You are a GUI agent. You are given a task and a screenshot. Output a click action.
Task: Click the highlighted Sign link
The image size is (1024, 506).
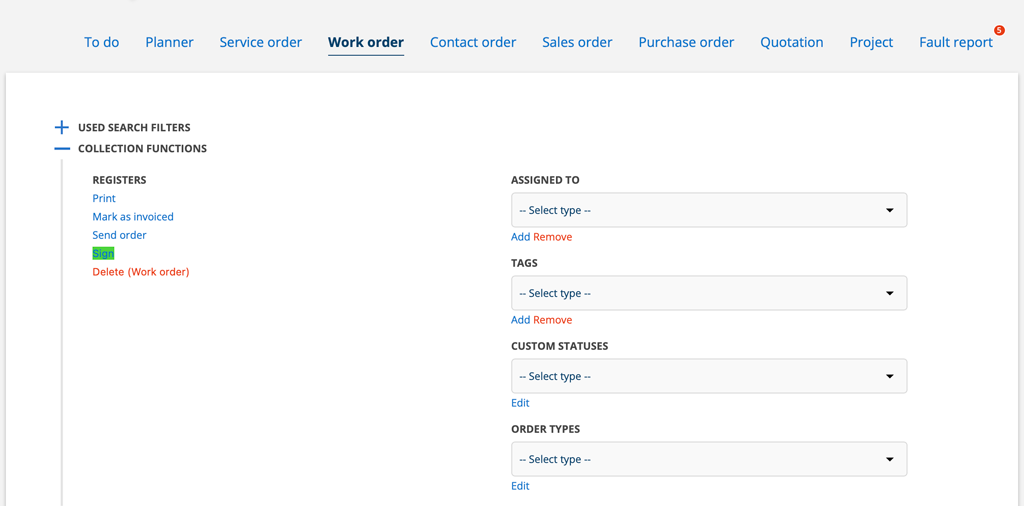[x=103, y=253]
